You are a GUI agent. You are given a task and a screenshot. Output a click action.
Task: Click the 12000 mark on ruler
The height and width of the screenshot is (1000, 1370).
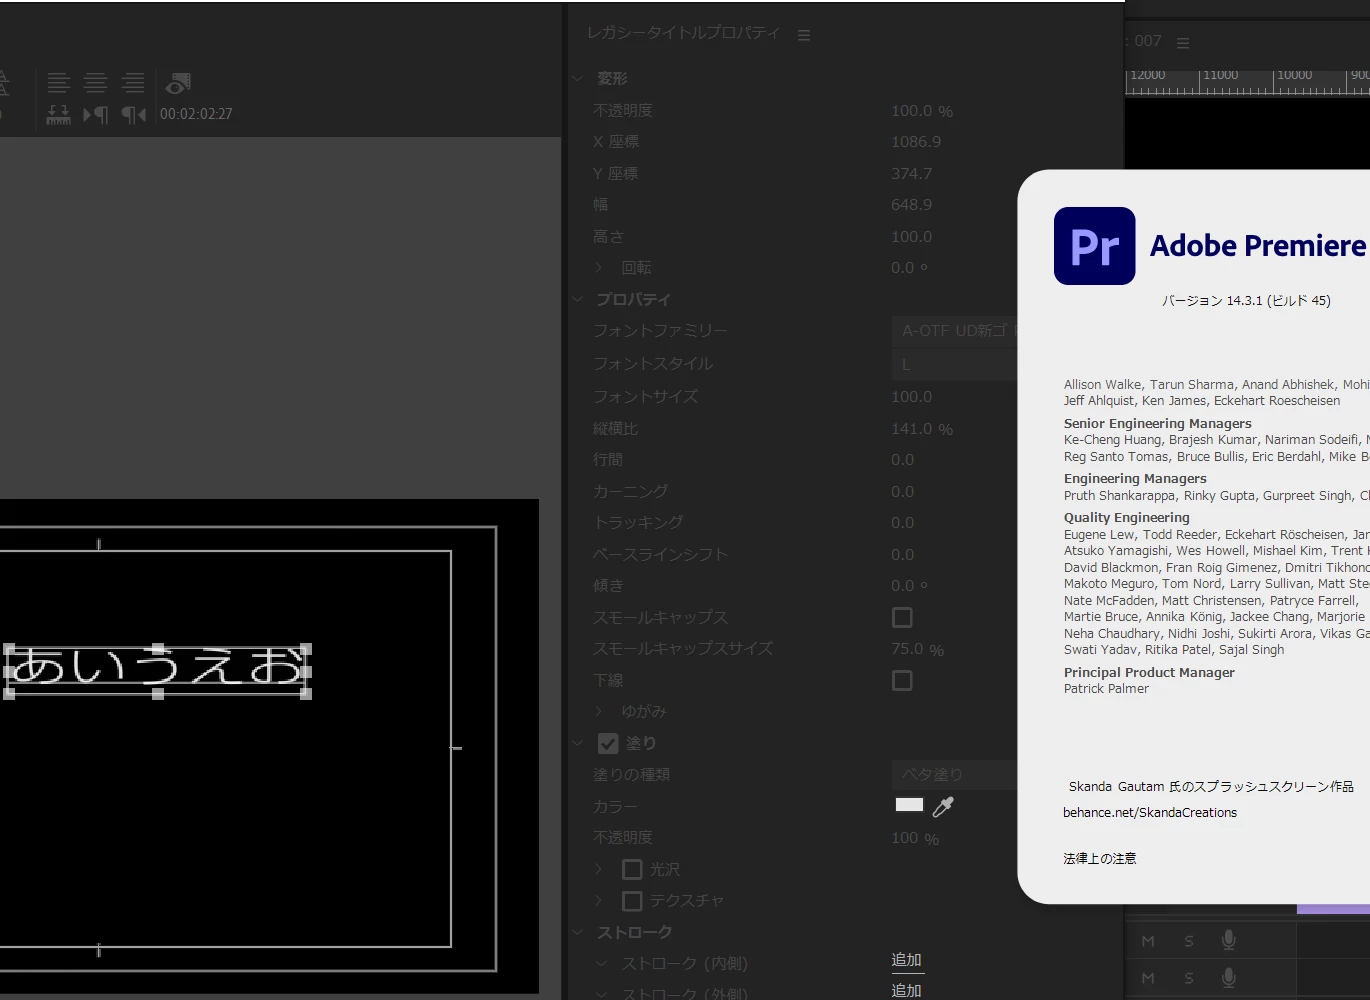coord(1147,76)
